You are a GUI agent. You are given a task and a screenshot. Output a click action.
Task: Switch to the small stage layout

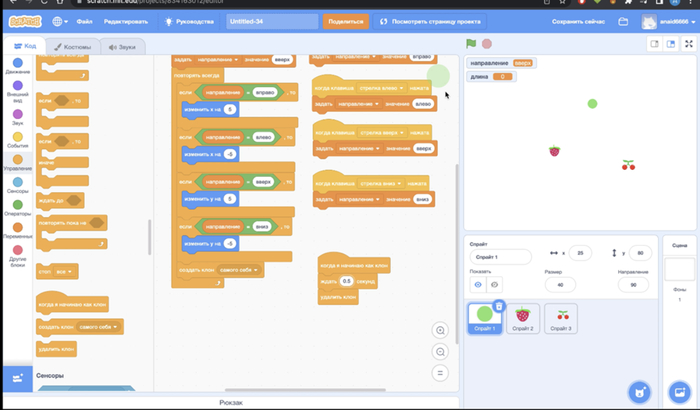click(655, 44)
